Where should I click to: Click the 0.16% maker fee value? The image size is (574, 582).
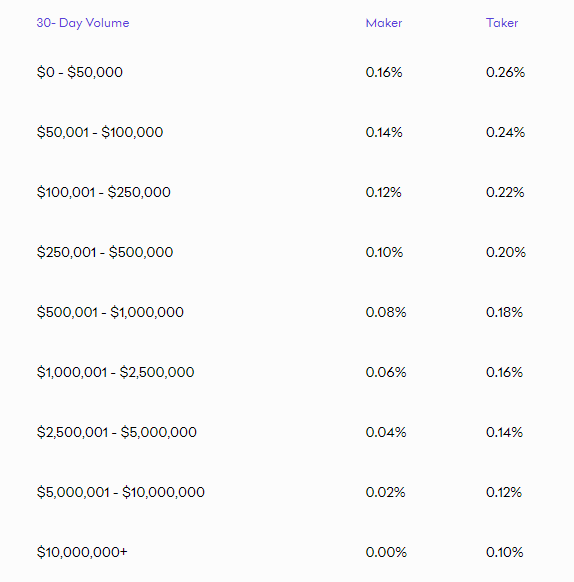(x=384, y=72)
